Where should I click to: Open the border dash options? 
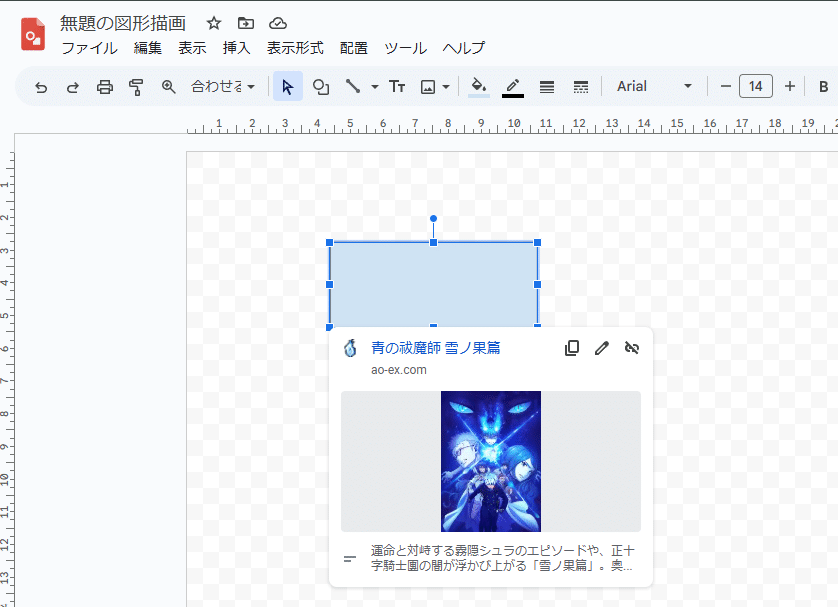click(580, 87)
